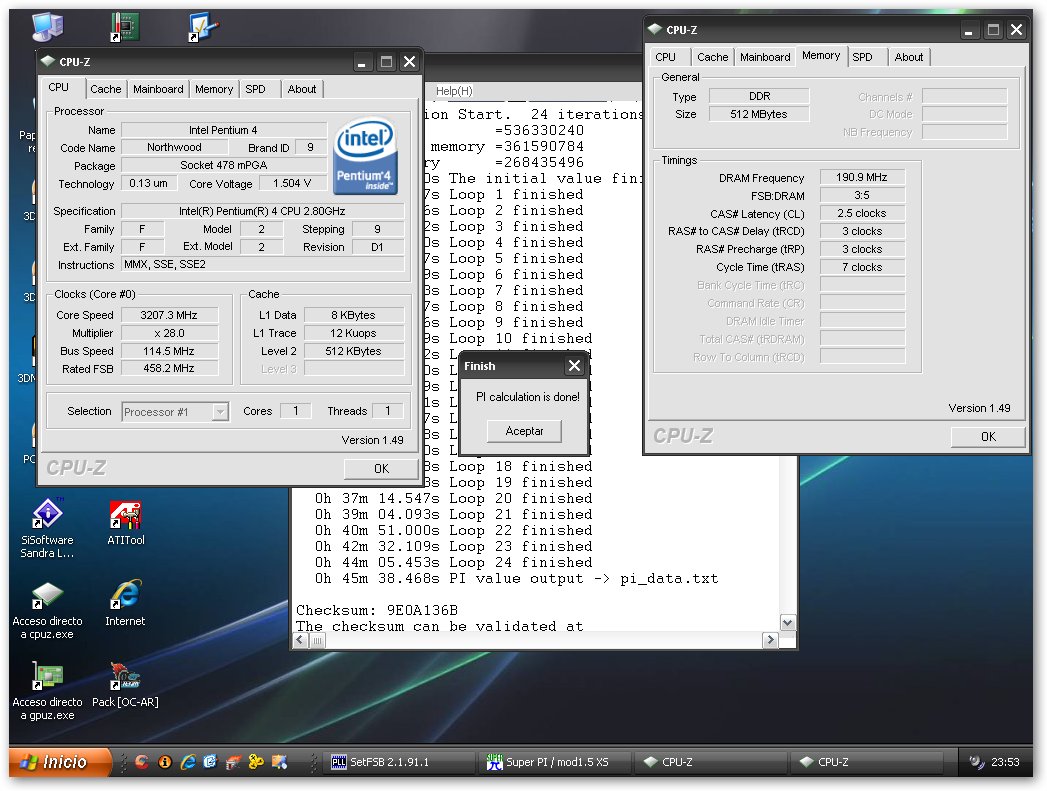Click Aceptar in Finish dialog

(524, 431)
